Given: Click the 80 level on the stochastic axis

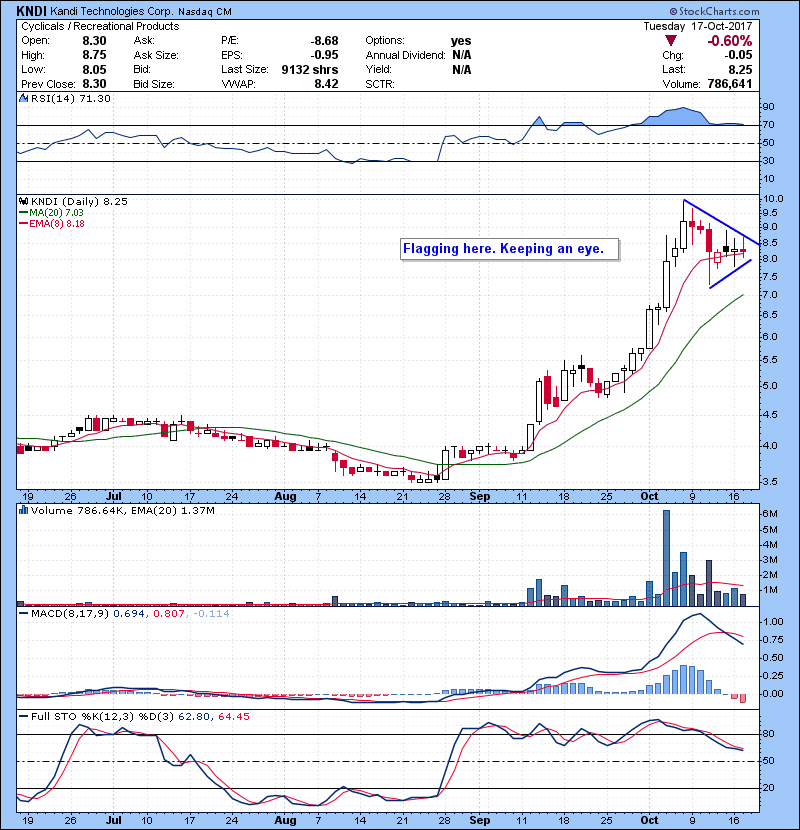Looking at the screenshot, I should coord(768,734).
